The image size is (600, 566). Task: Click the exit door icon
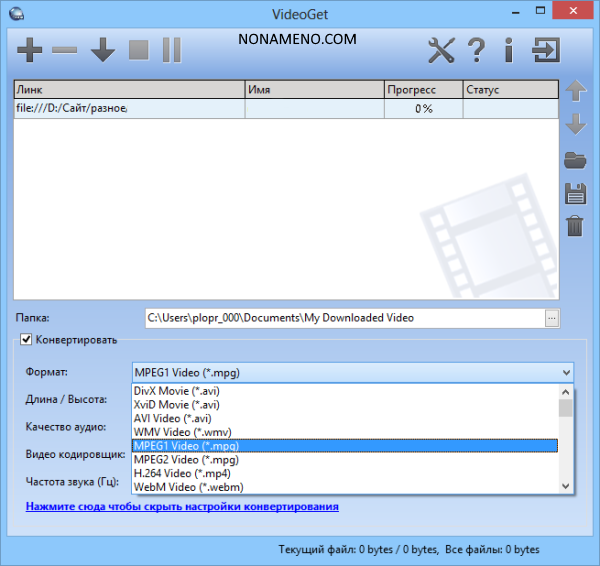point(546,50)
